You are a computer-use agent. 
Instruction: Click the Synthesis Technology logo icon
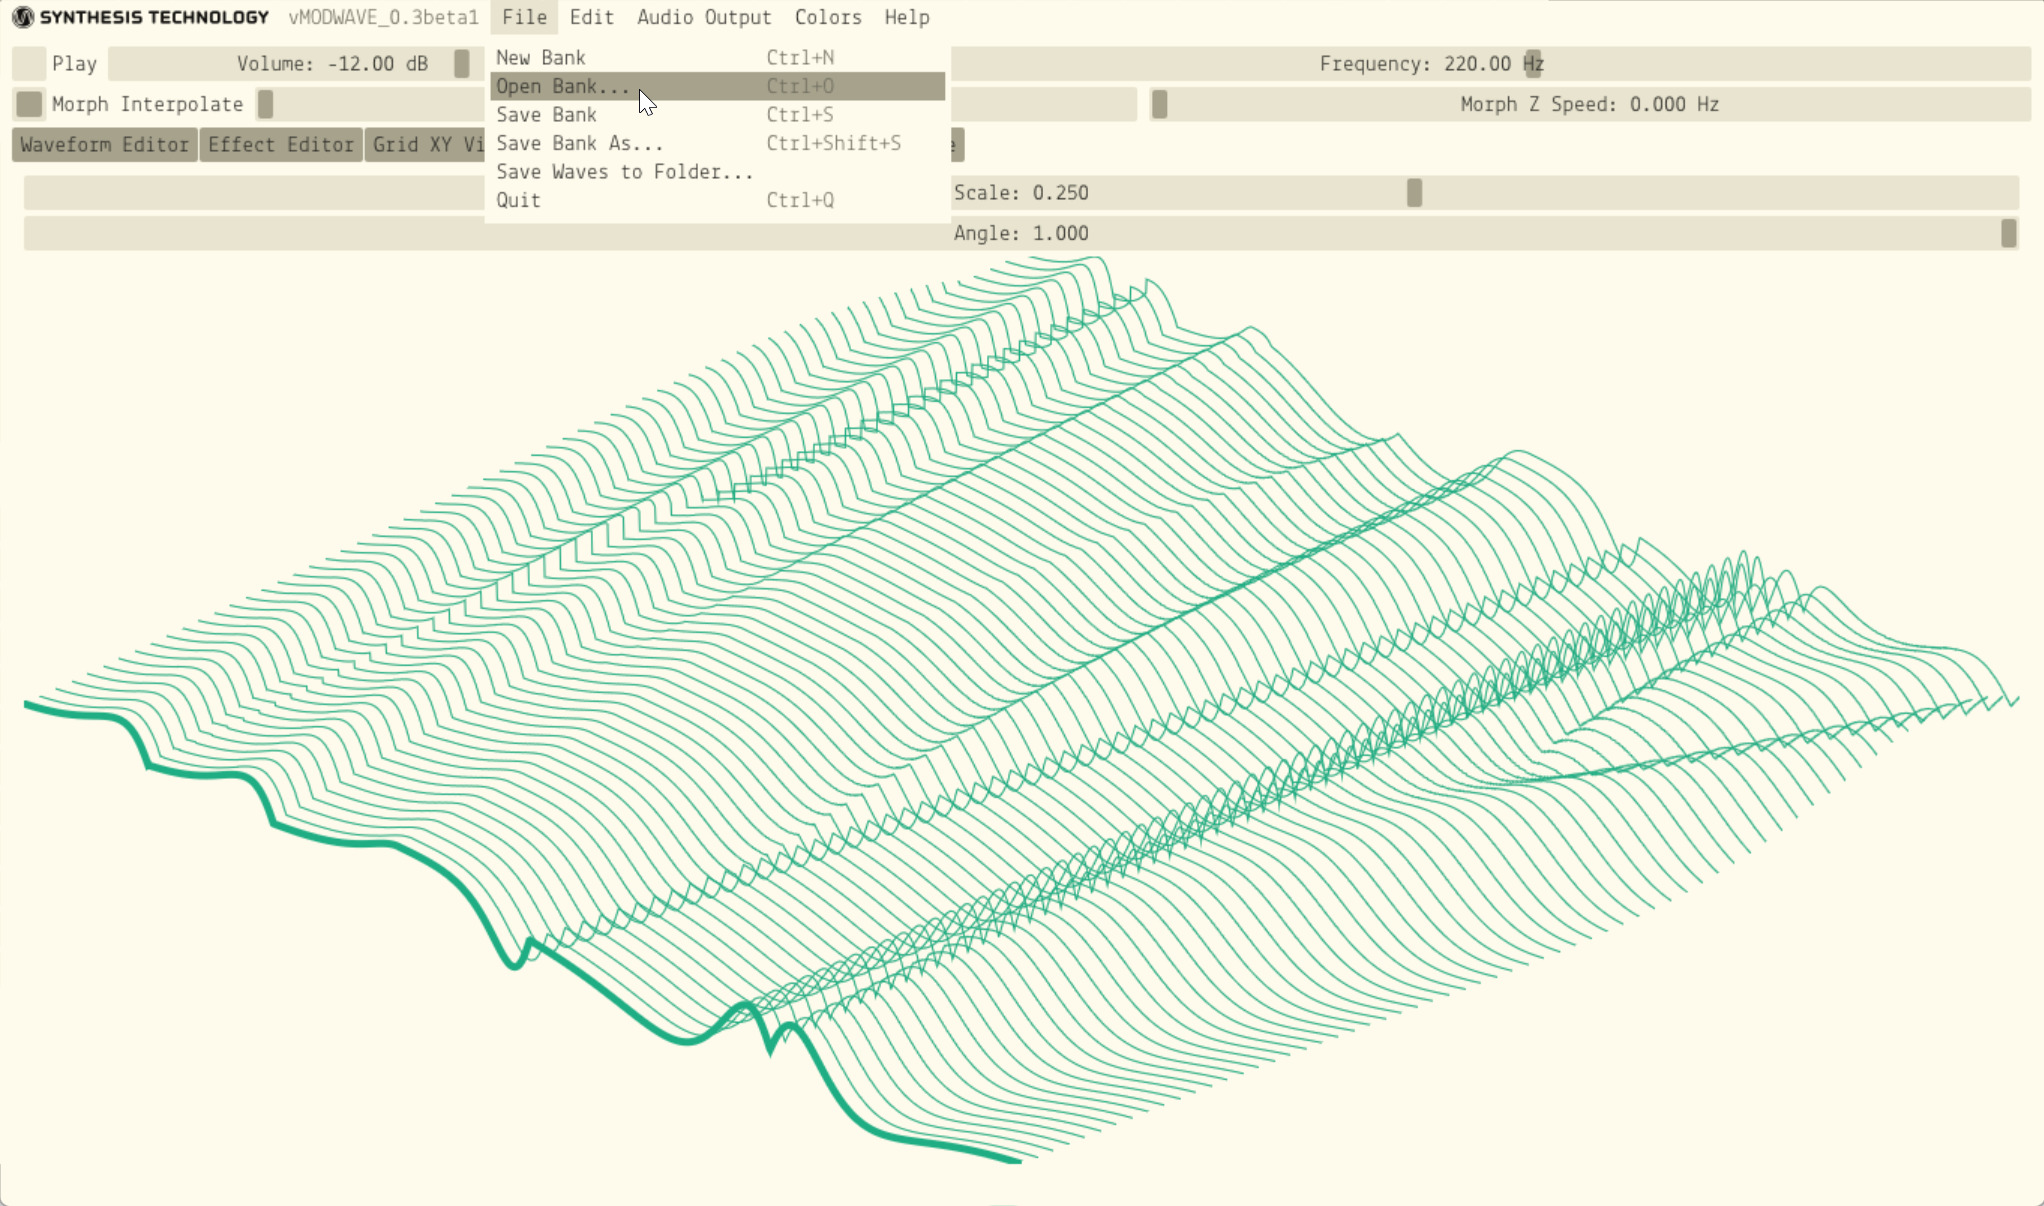point(22,17)
